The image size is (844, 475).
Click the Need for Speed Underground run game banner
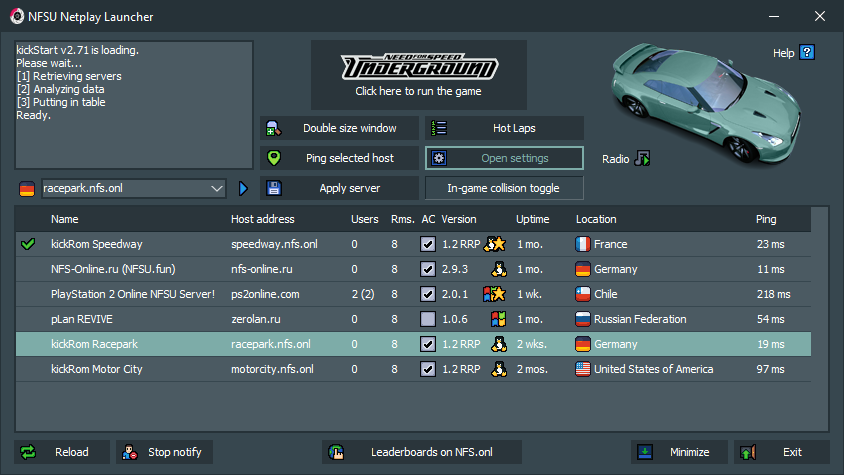pyautogui.click(x=419, y=75)
